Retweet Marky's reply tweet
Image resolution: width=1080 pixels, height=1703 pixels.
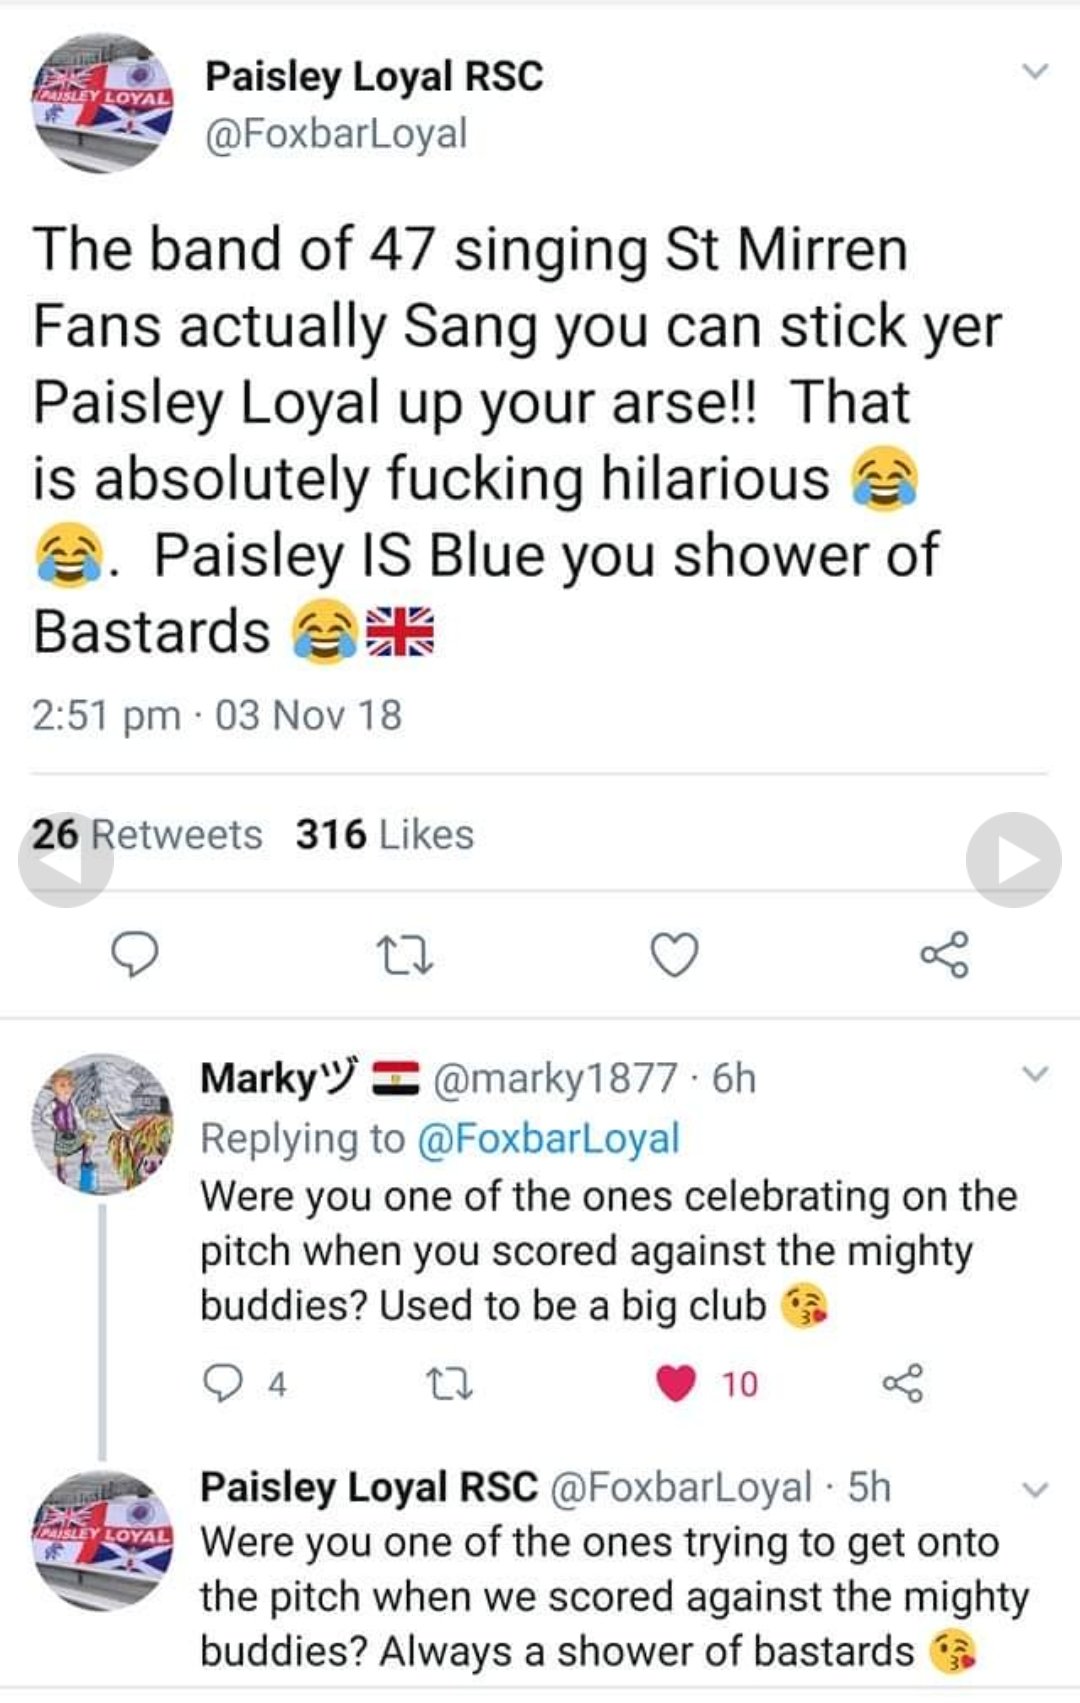click(449, 1384)
